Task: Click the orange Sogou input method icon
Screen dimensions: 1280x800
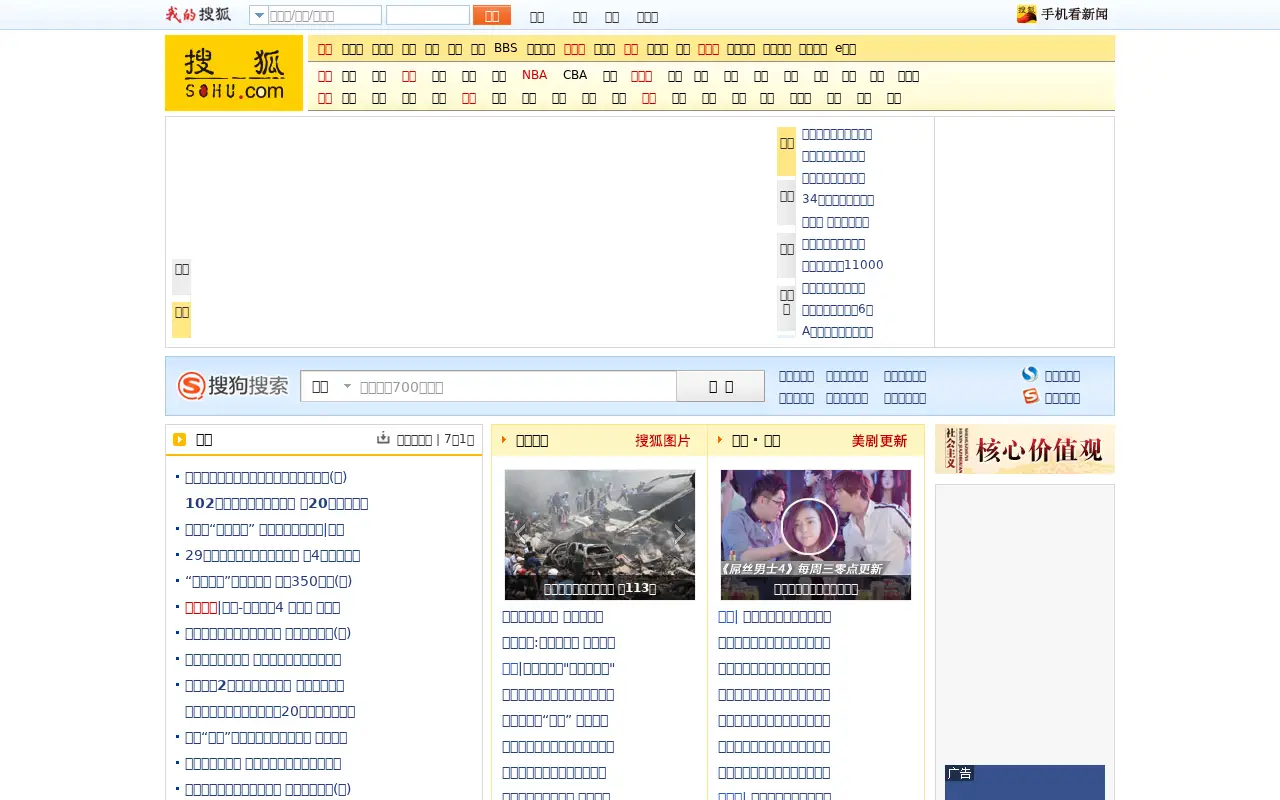Action: (1030, 396)
